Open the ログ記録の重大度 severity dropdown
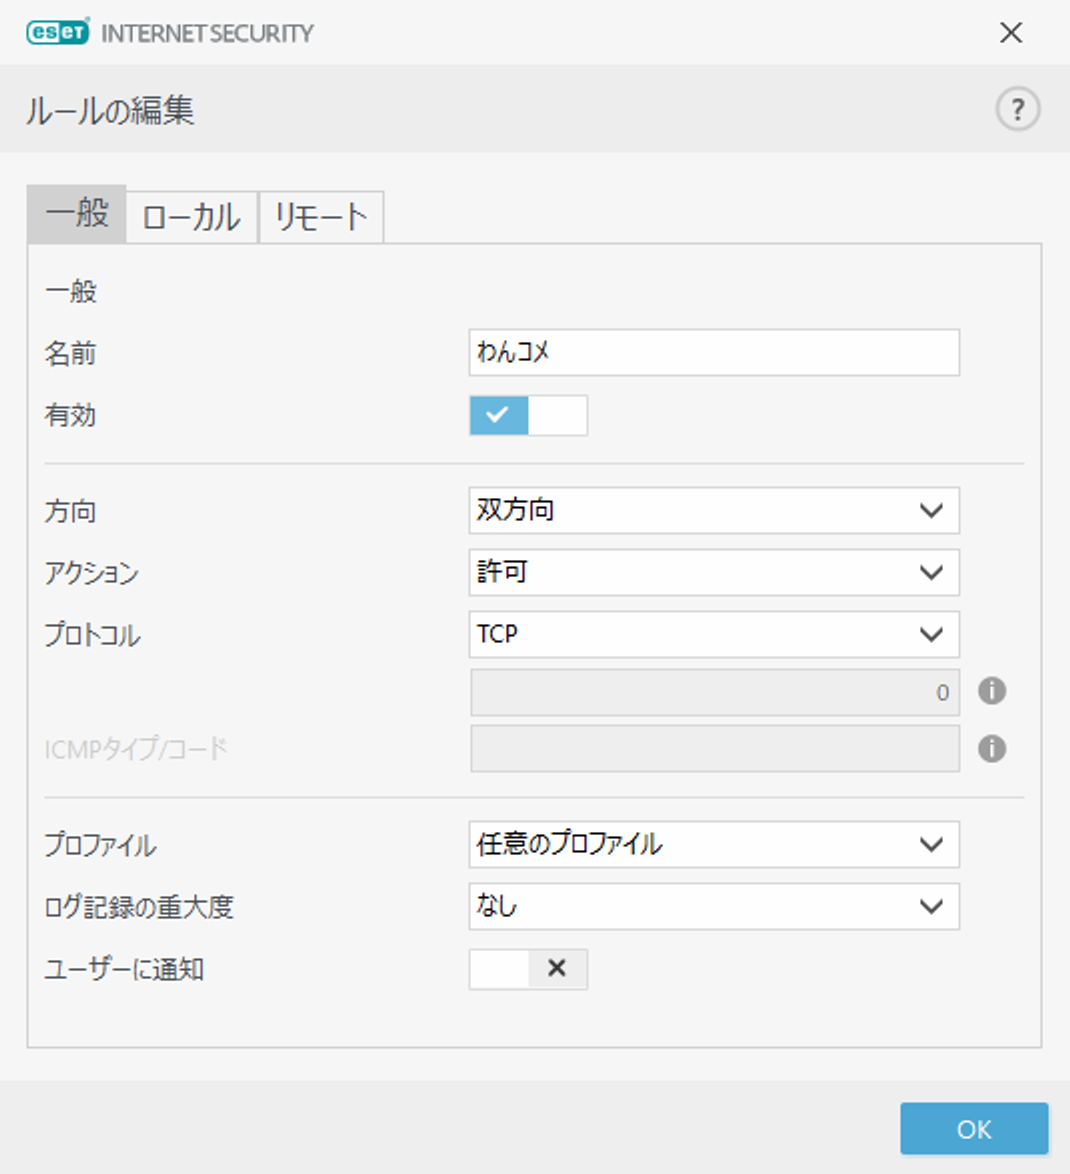The image size is (1070, 1174). [713, 906]
